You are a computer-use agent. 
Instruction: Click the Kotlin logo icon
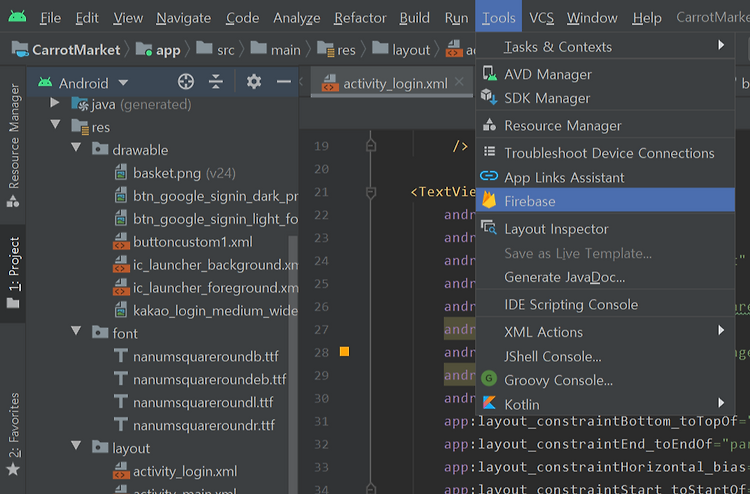(489, 403)
